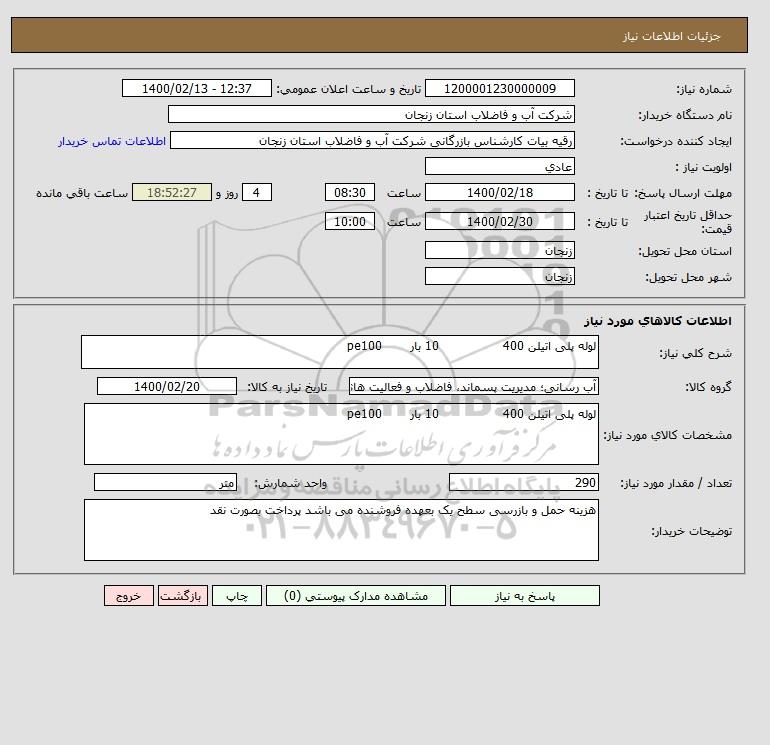This screenshot has height=745, width=770.
Task: Open 'مشاهده مدارک پیوستی (0)' attachments
Action: pyautogui.click(x=356, y=595)
